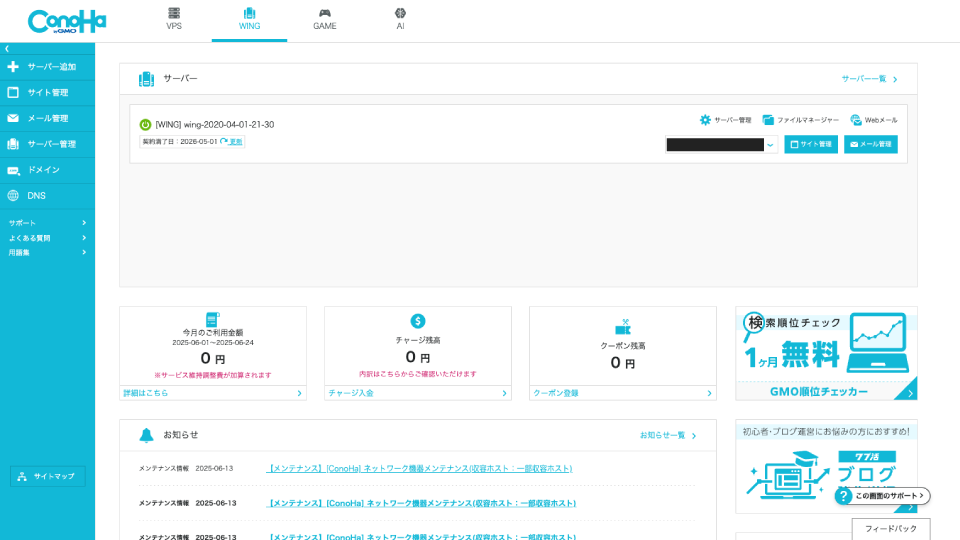
Task: Click the サーバー一覧 link
Action: 869,79
